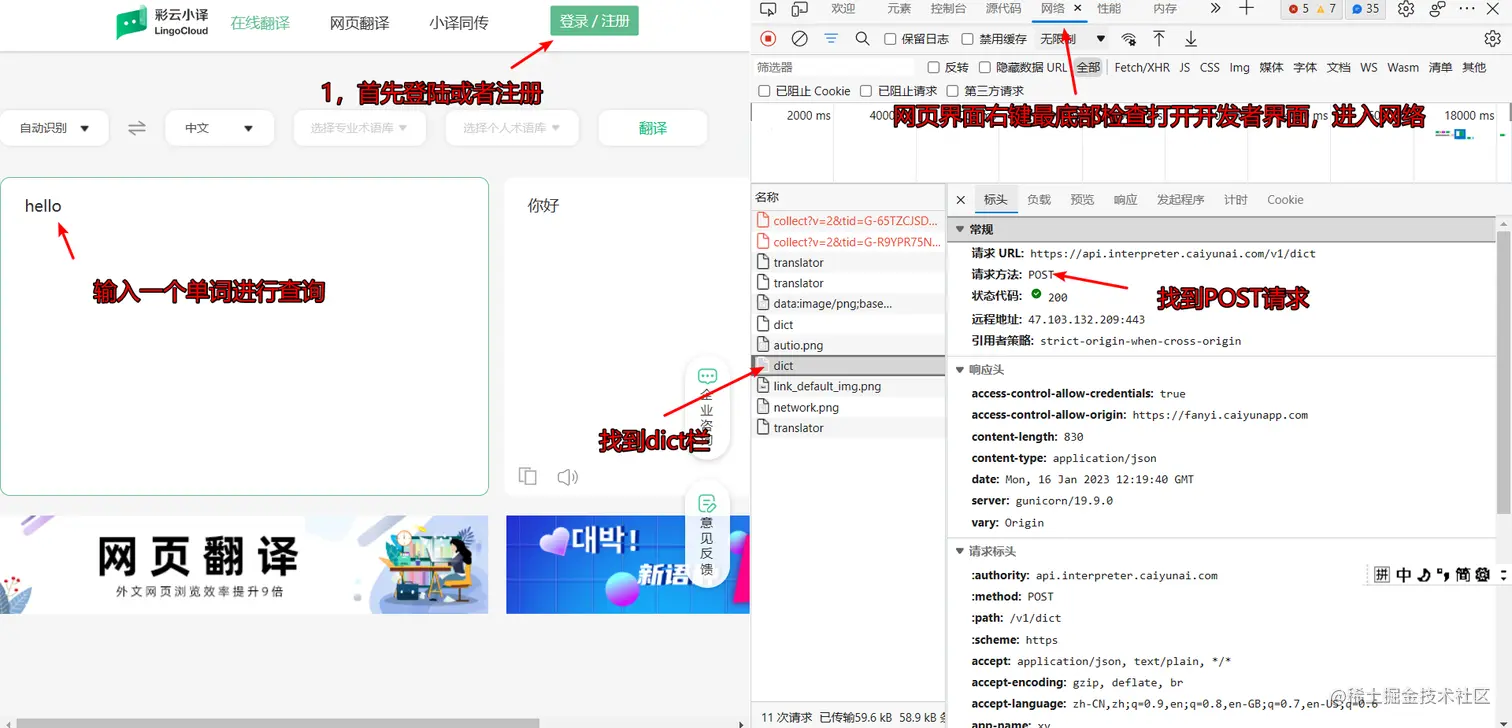Import a HAR file with the up arrow
Image resolution: width=1512 pixels, height=728 pixels.
1159,39
